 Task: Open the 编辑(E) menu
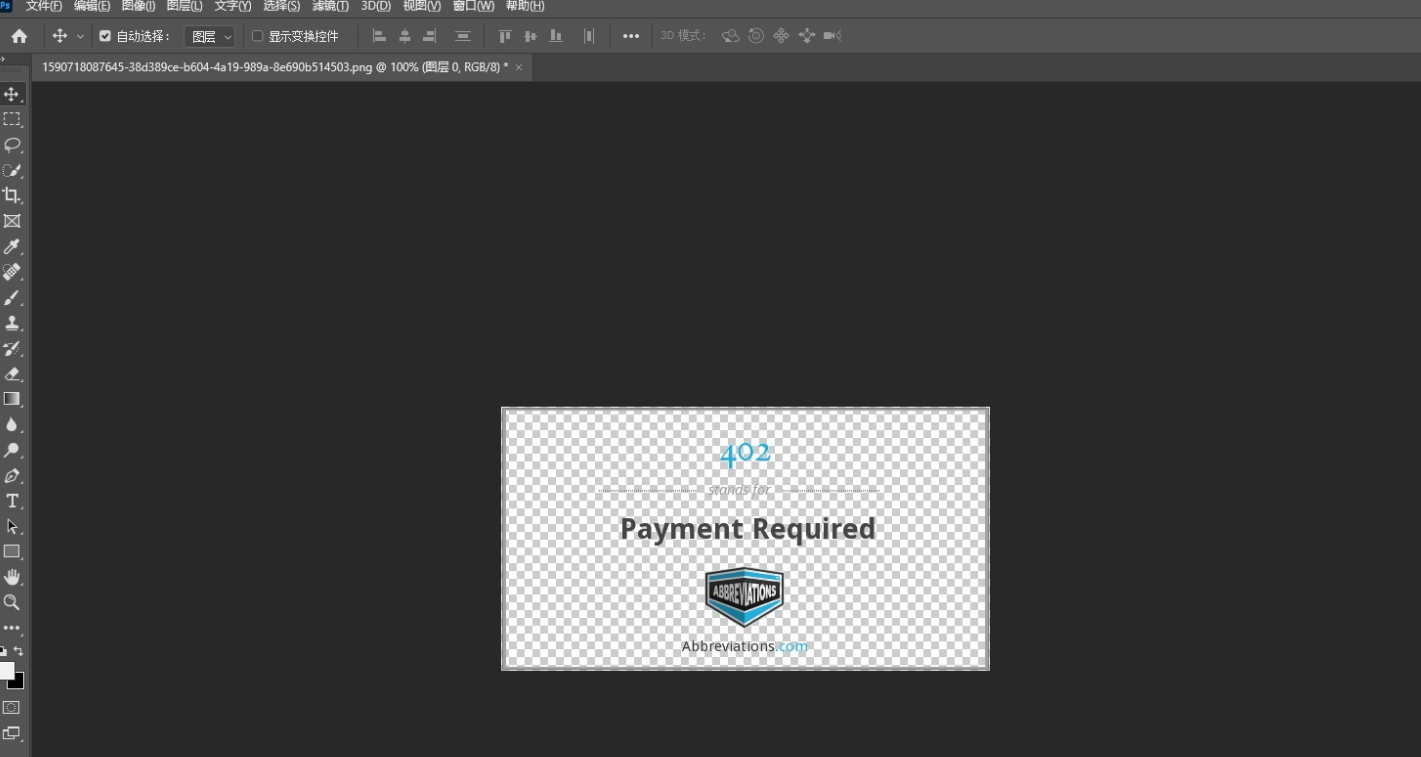[x=92, y=6]
